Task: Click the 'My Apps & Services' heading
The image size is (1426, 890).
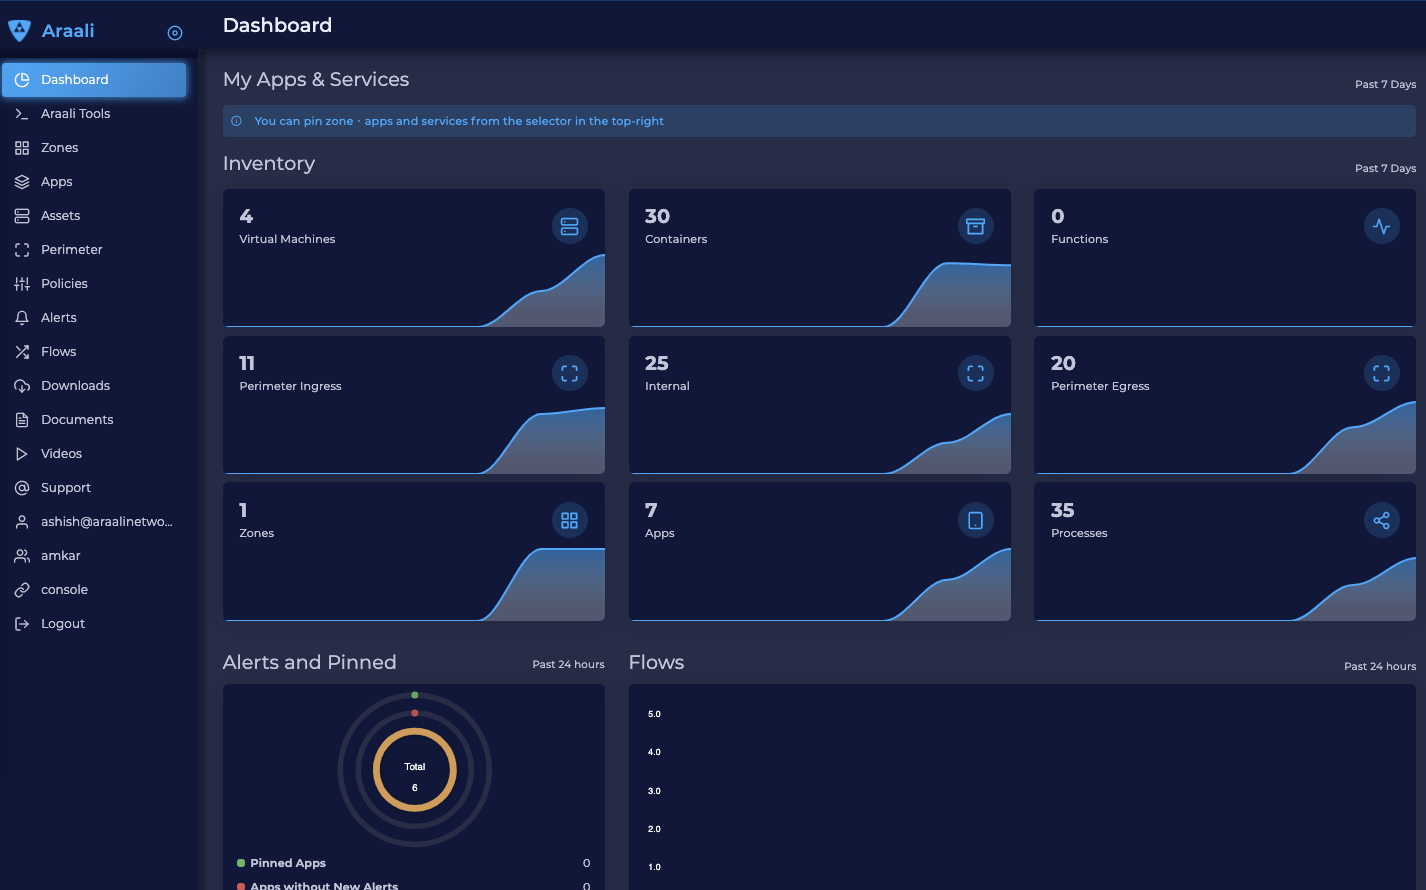Action: 316,79
